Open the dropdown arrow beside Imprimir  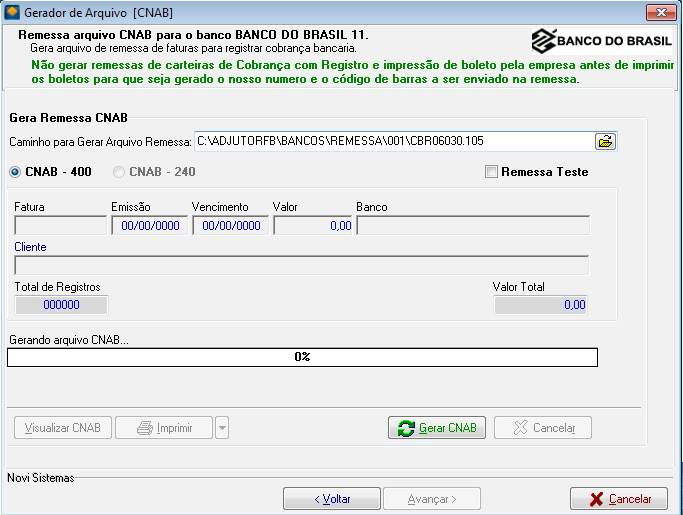coord(222,428)
